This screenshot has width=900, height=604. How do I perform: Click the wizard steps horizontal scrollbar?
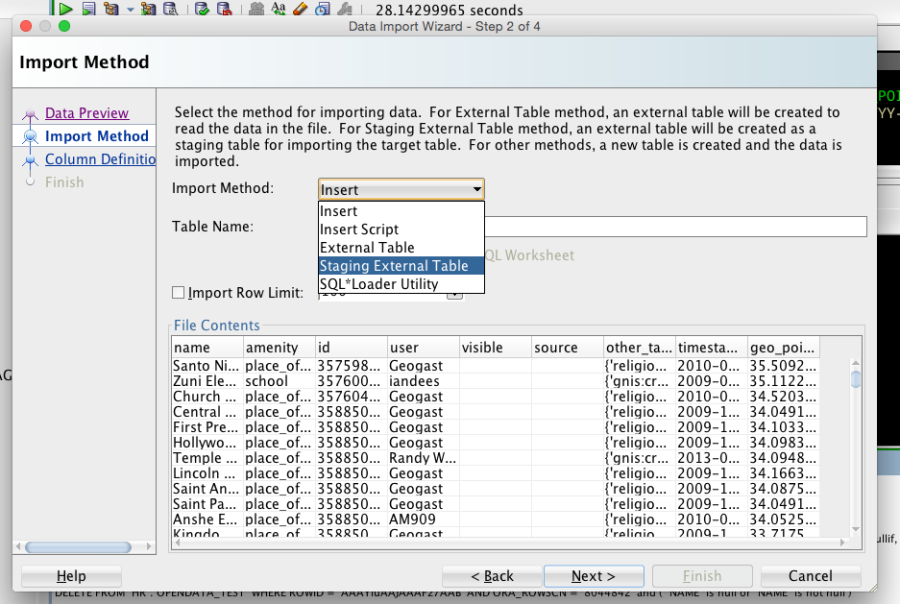[78, 547]
